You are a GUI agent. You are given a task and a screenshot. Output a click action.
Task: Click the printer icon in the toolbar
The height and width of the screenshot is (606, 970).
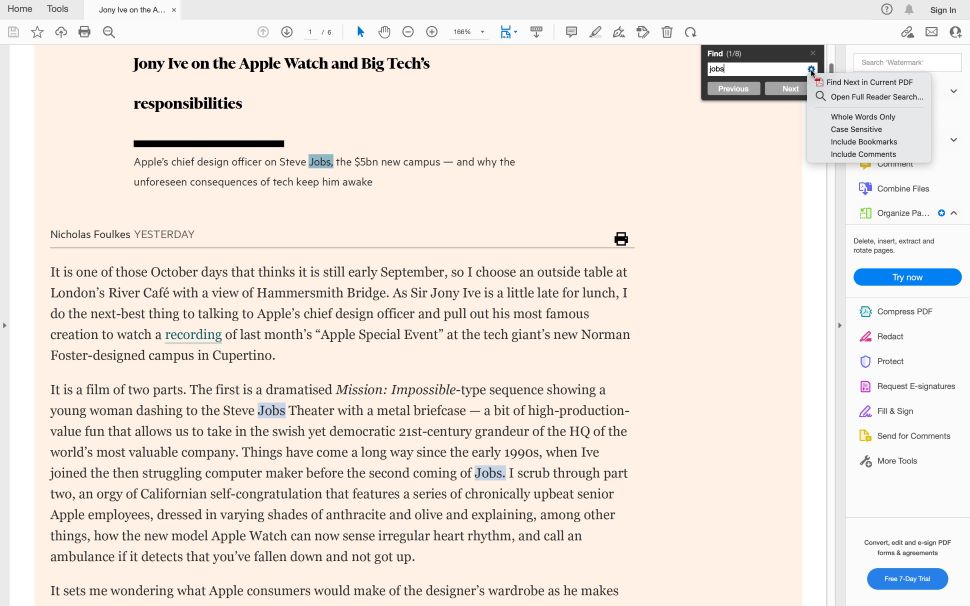(84, 32)
